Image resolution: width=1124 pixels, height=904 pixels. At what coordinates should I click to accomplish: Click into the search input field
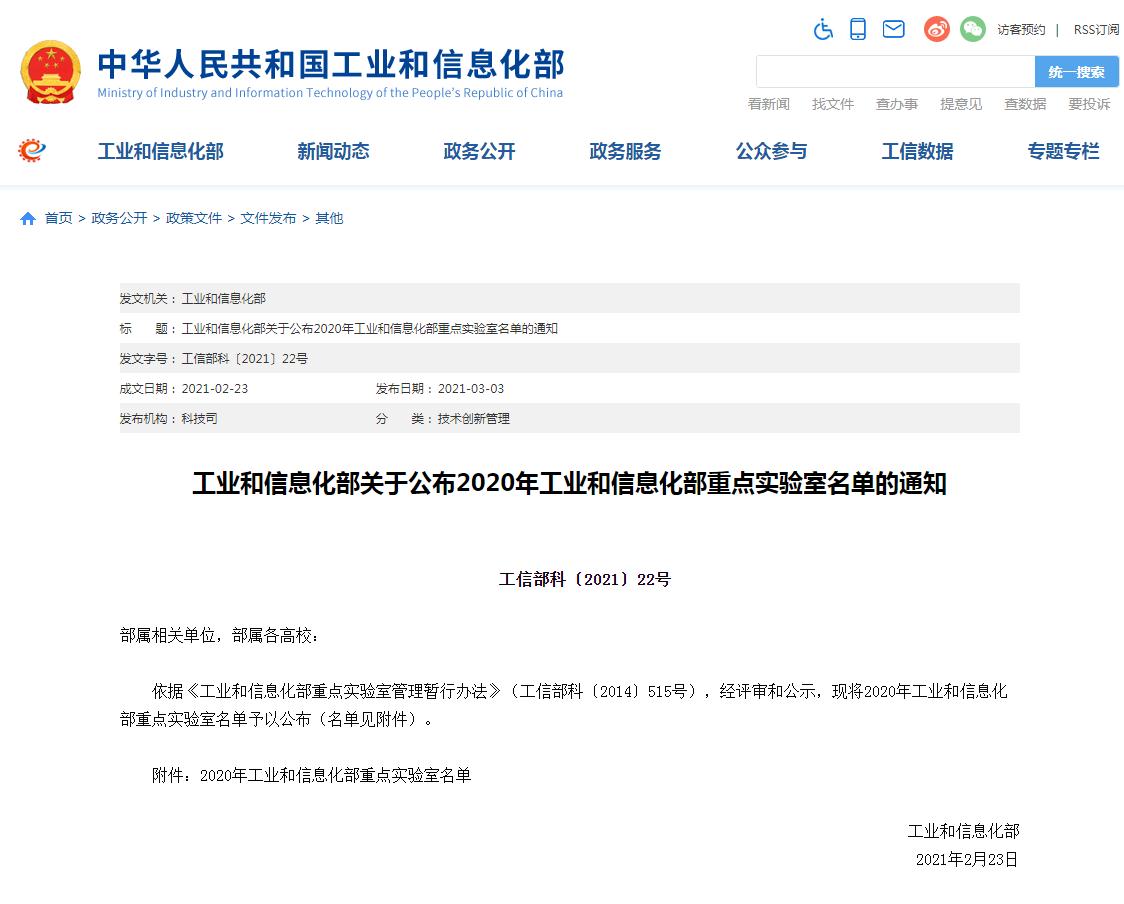click(895, 72)
